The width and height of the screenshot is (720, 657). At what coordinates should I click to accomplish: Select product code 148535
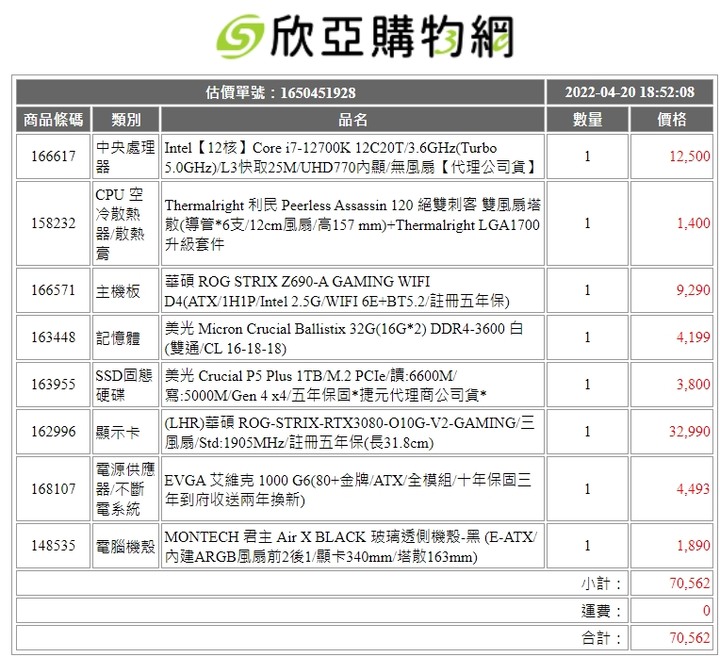[x=53, y=545]
